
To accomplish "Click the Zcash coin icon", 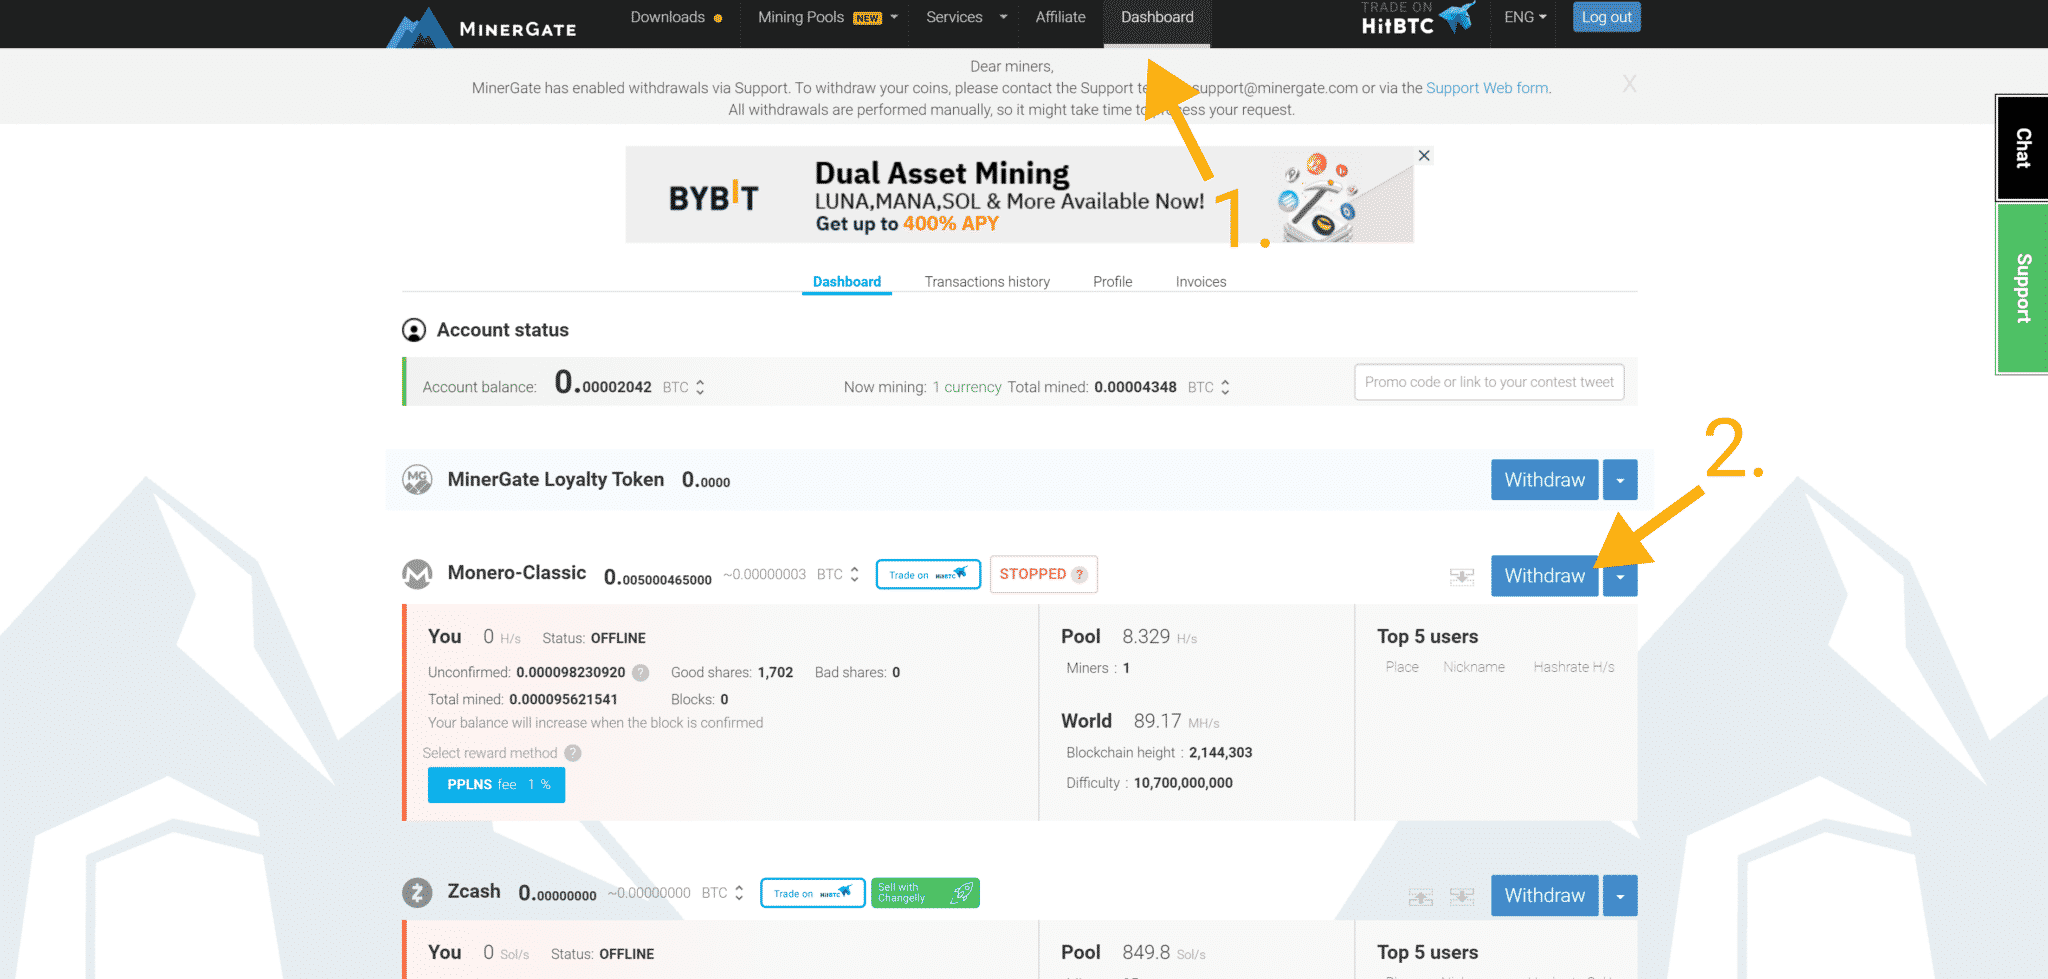I will coord(417,892).
